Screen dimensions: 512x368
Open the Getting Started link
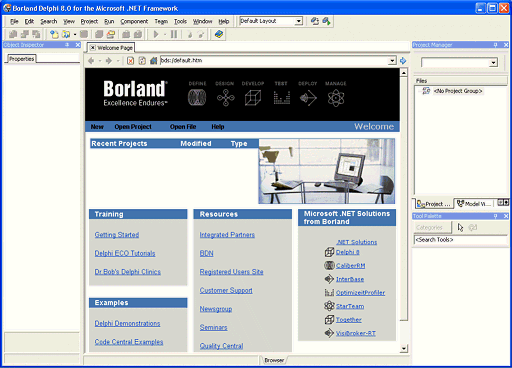point(117,235)
